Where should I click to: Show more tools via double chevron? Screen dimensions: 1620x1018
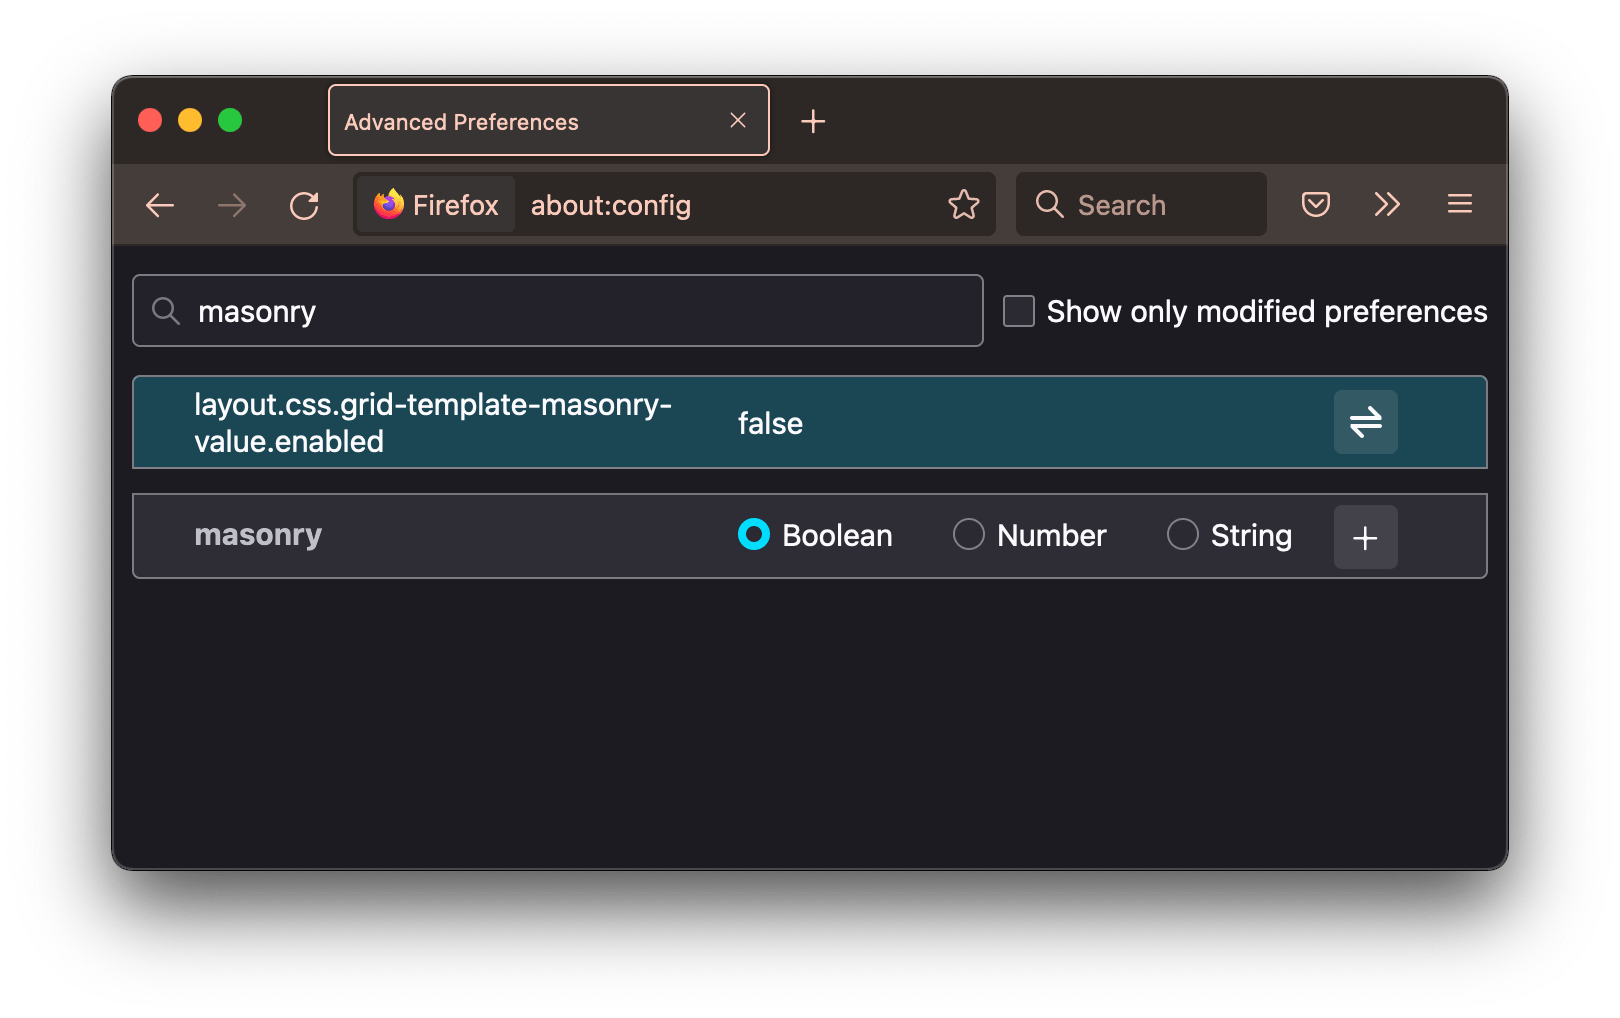pos(1387,205)
